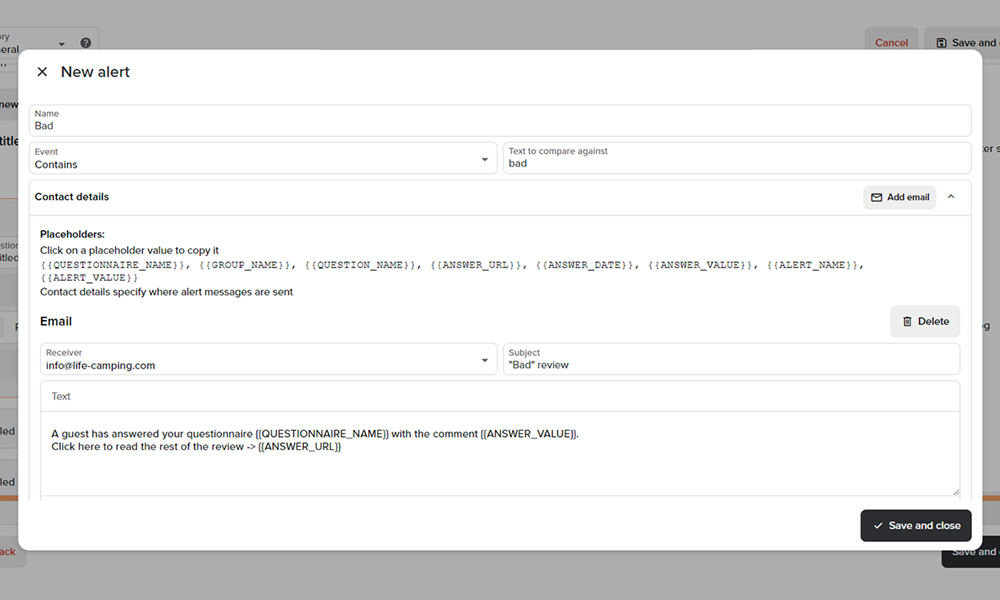Open the category dropdown arrow behind dialog

[62, 44]
